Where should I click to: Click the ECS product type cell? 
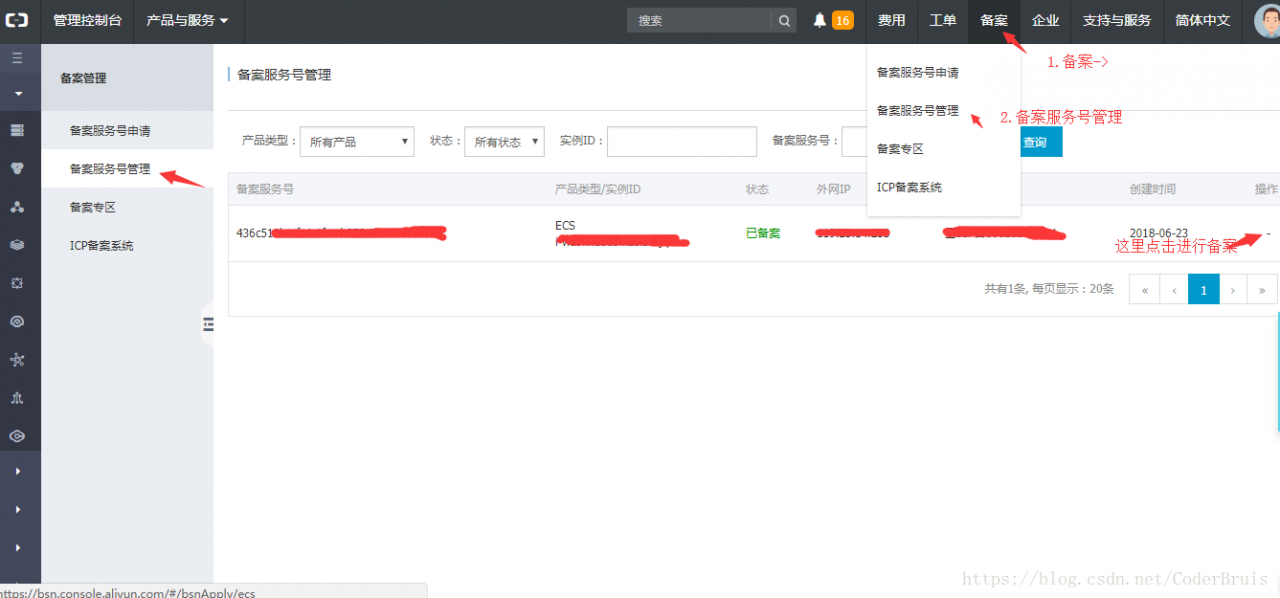point(566,225)
